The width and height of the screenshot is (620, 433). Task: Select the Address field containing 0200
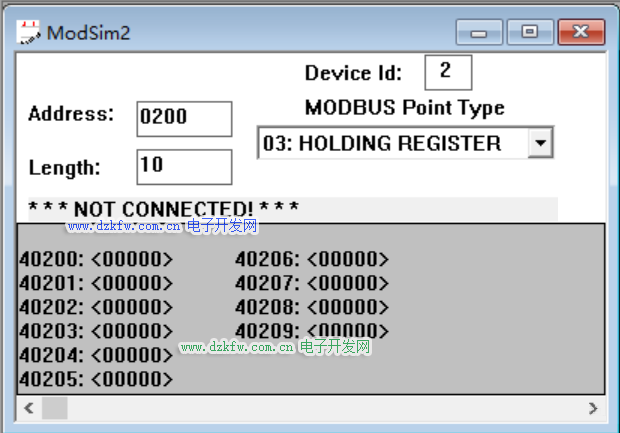pyautogui.click(x=184, y=117)
